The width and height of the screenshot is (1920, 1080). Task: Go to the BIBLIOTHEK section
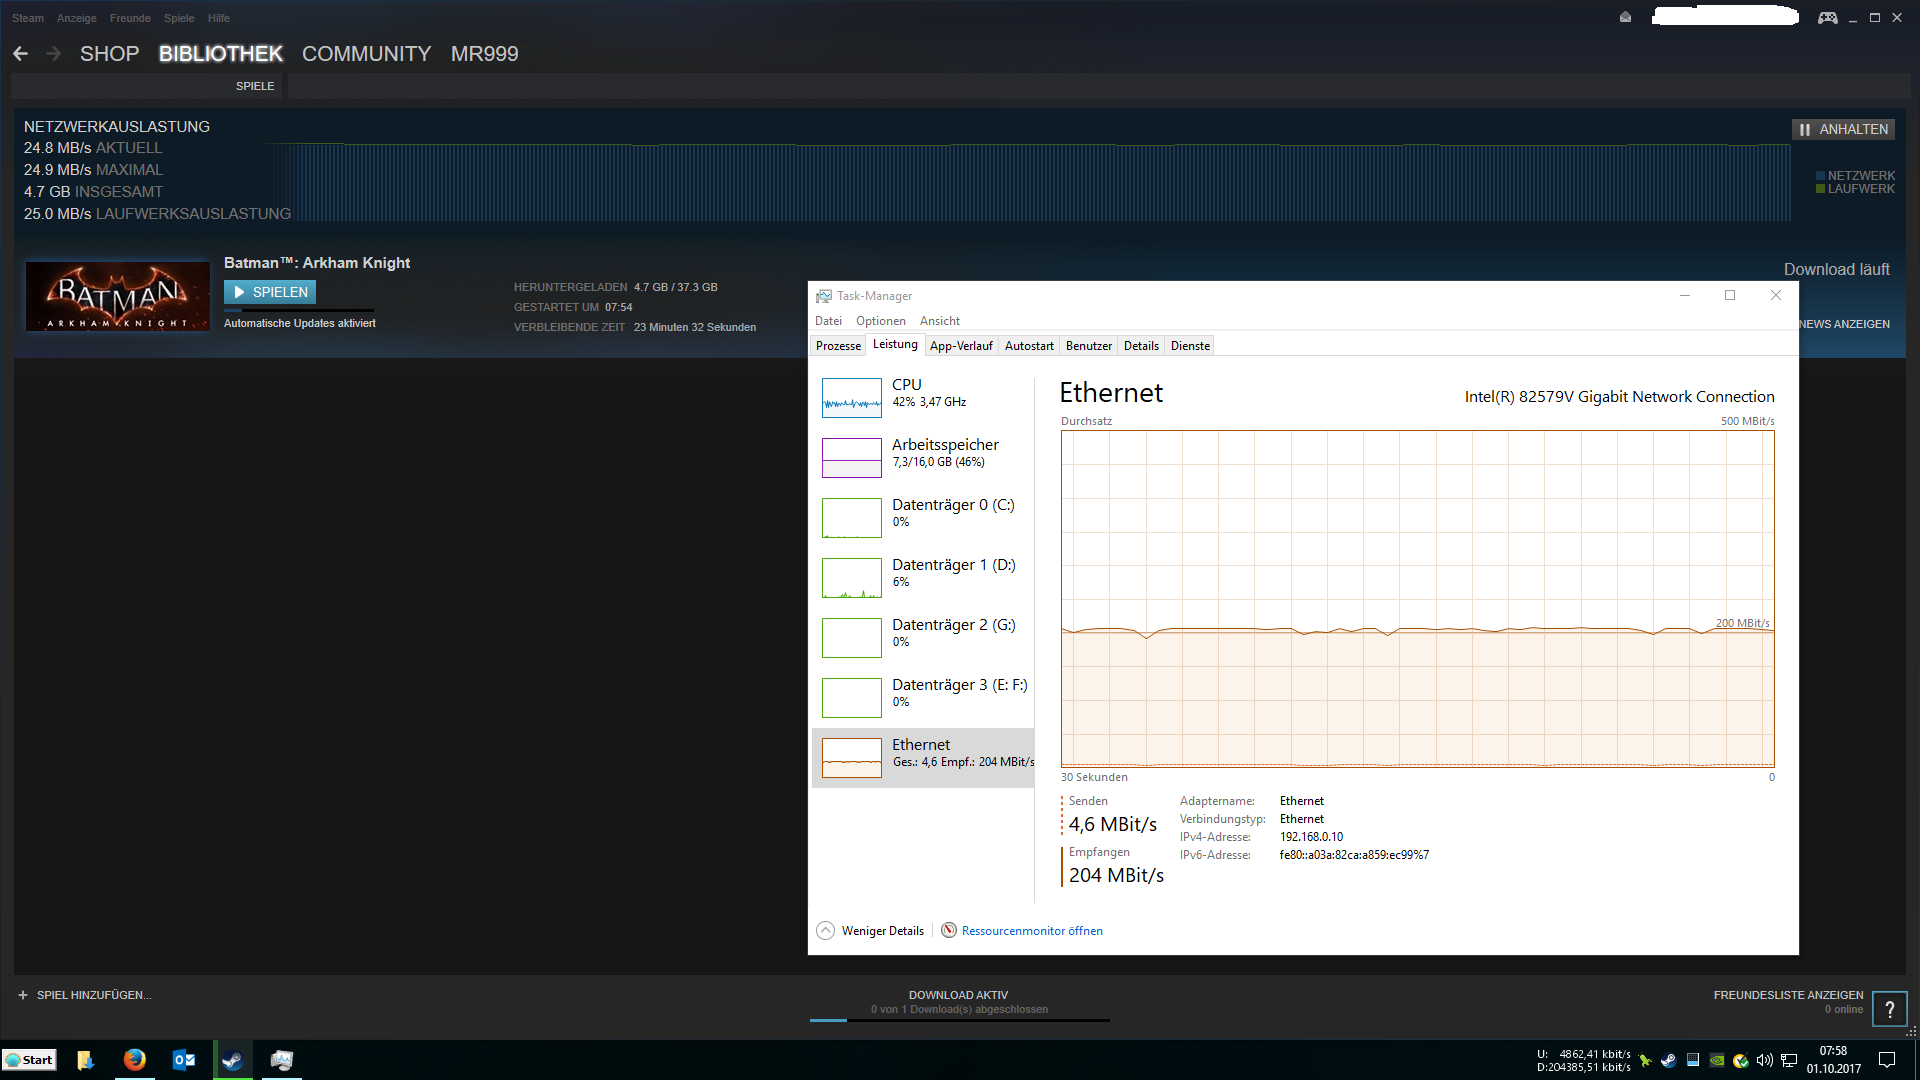pos(221,54)
